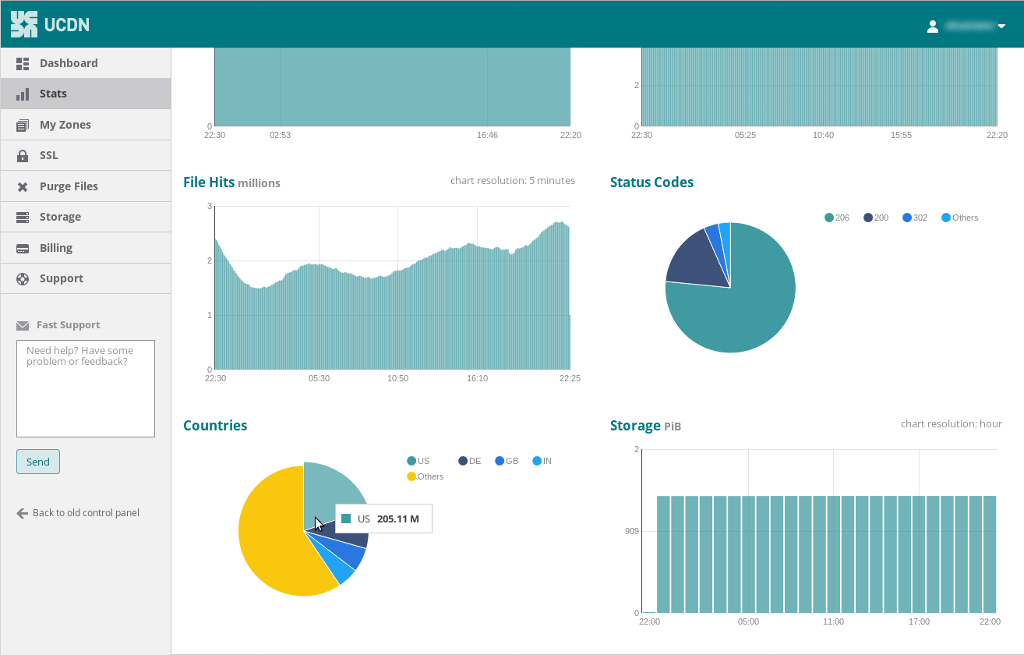Click the Purge Files cross icon

(x=22, y=187)
